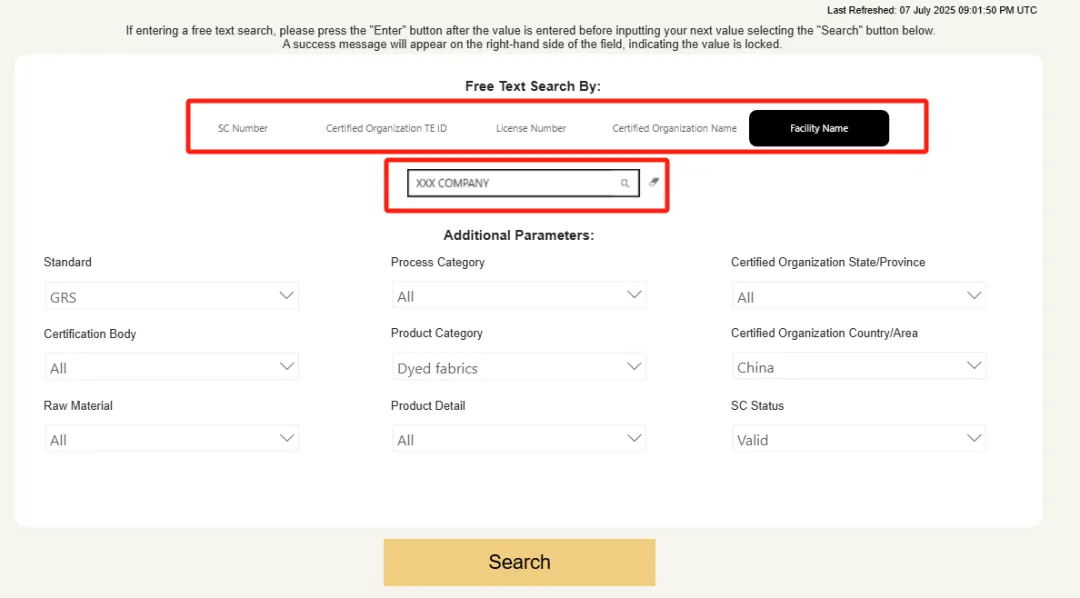1080x598 pixels.
Task: Click the yellow Search button
Action: [x=519, y=562]
